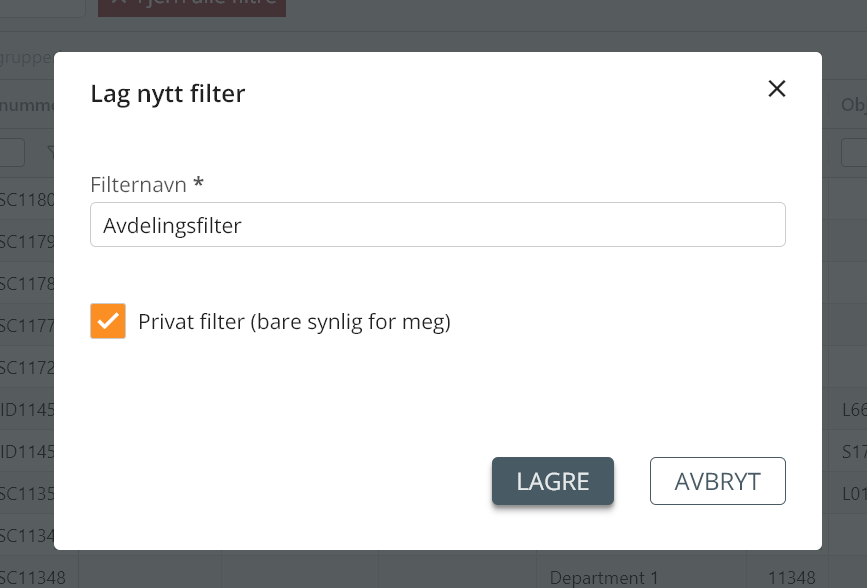867x588 pixels.
Task: Click the Department 1 cell
Action: (597, 577)
